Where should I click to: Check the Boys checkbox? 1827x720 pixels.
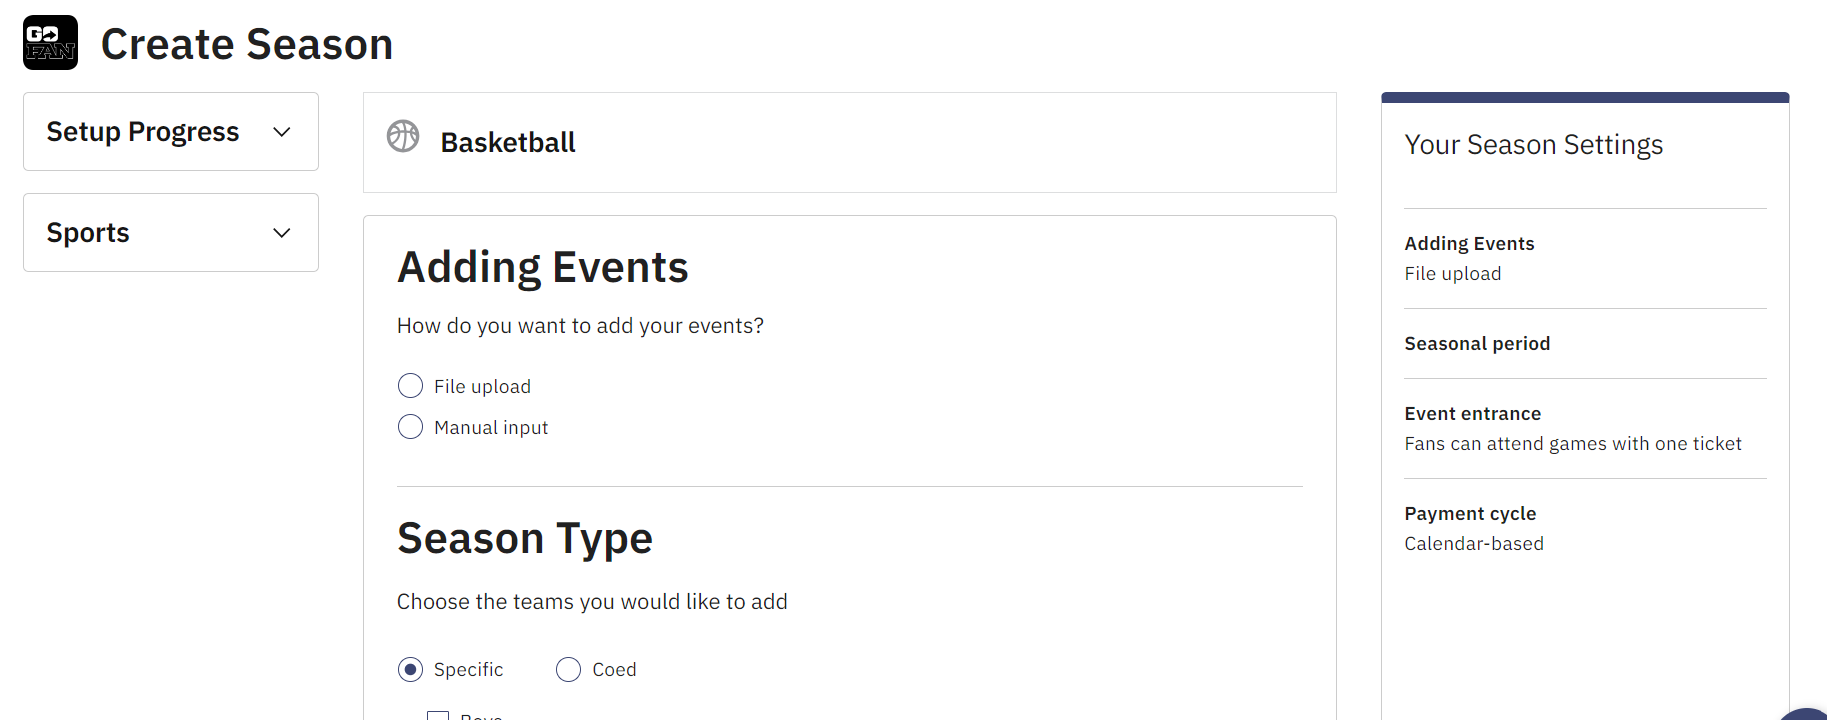pyautogui.click(x=438, y=715)
